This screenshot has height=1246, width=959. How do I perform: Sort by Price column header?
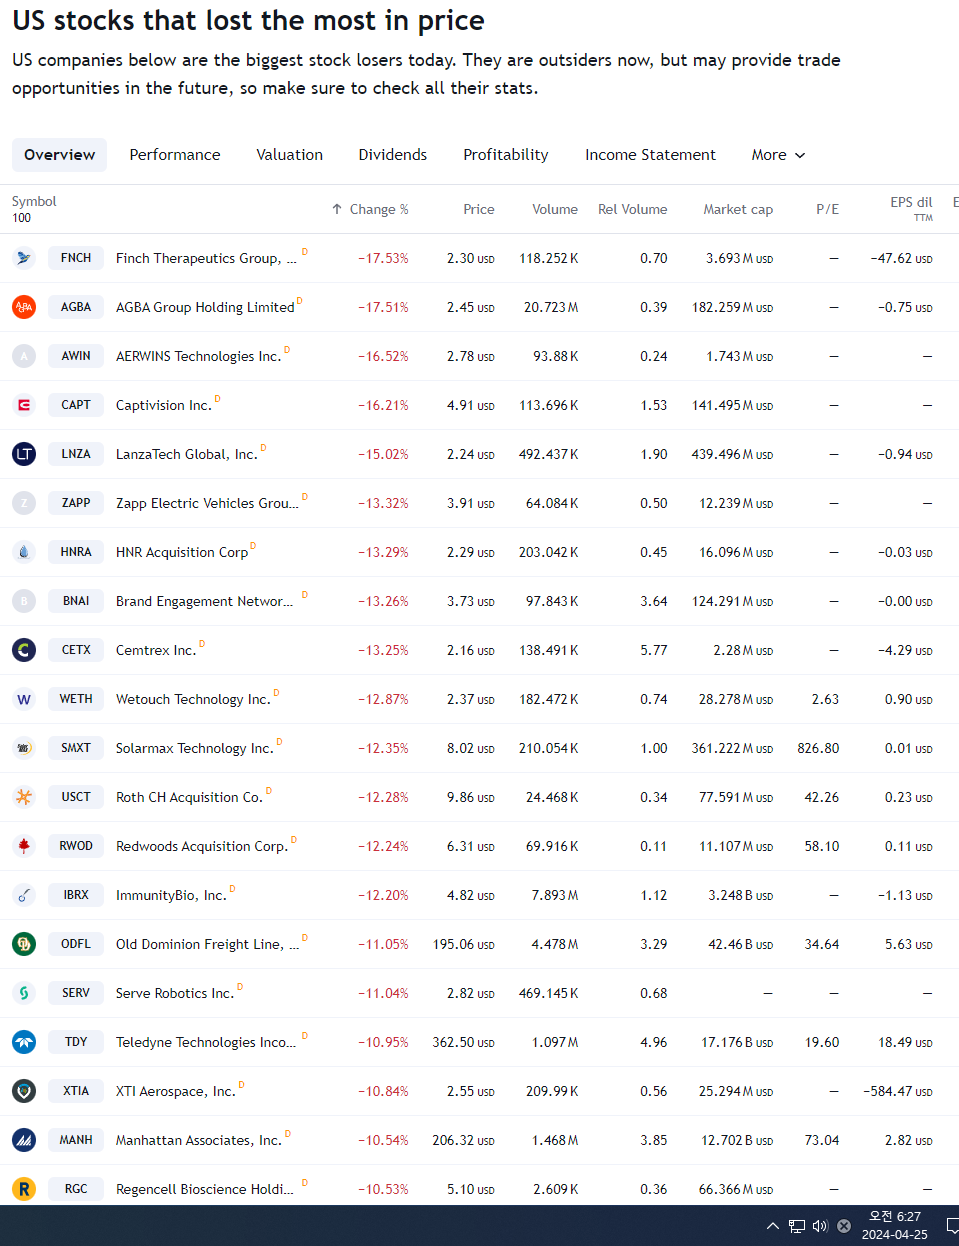(x=479, y=209)
